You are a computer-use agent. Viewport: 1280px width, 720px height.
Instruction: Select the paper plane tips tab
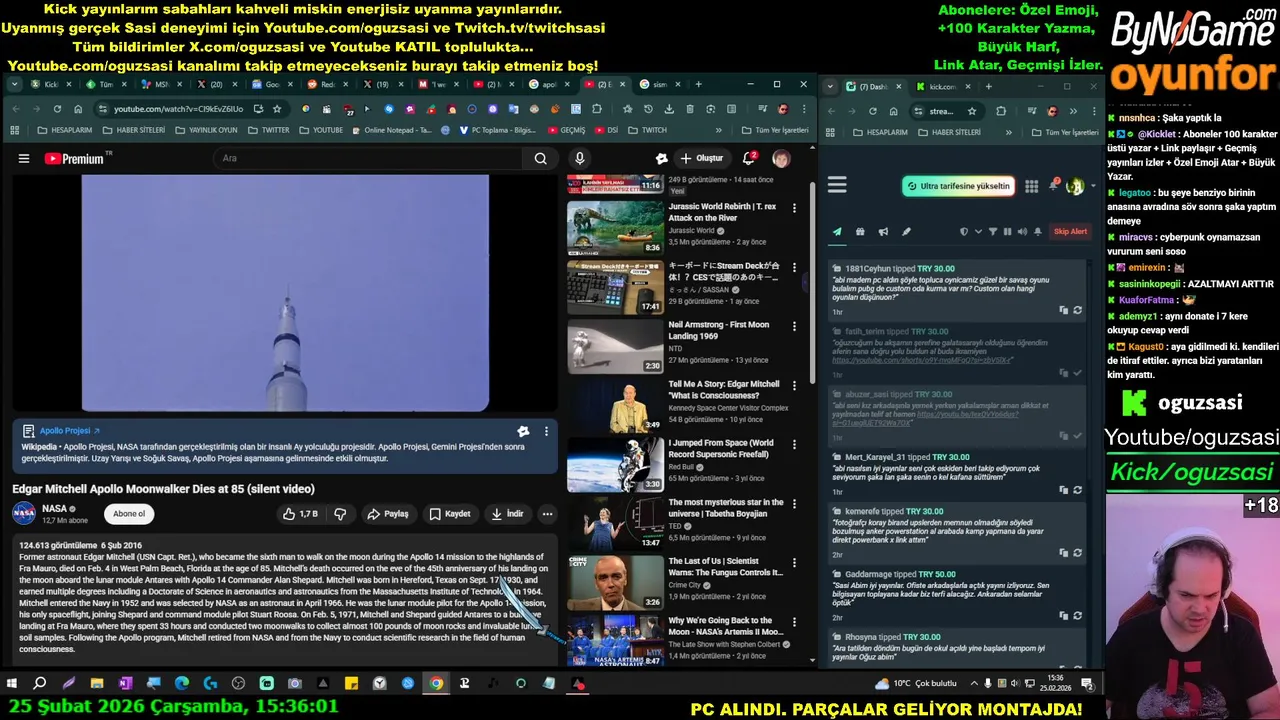tap(837, 232)
